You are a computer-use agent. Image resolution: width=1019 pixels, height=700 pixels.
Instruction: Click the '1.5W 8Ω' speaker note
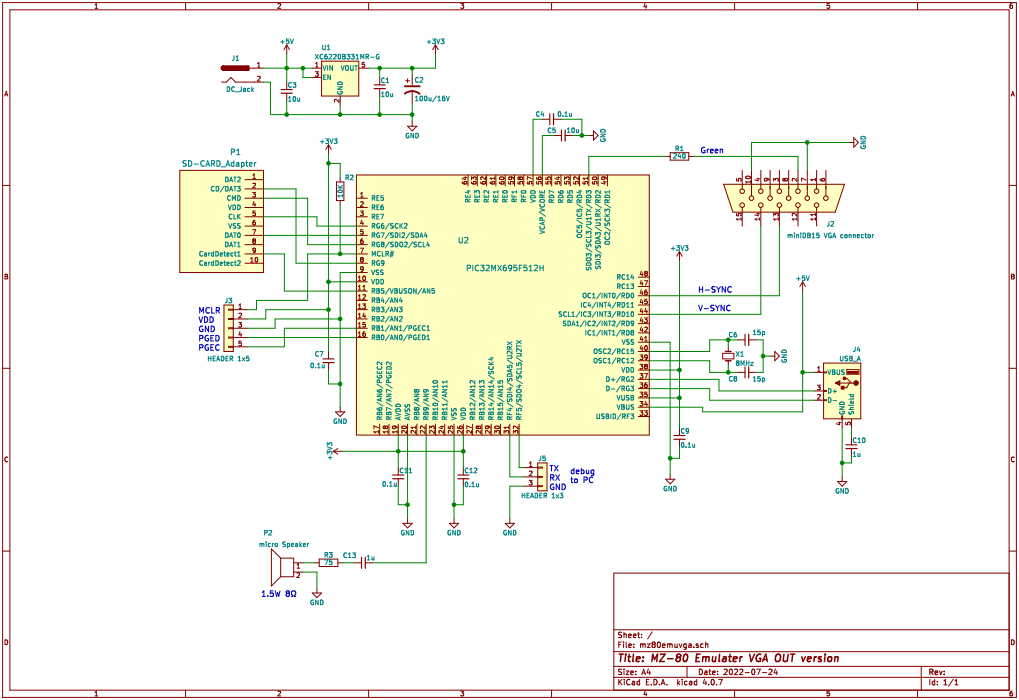[x=279, y=594]
